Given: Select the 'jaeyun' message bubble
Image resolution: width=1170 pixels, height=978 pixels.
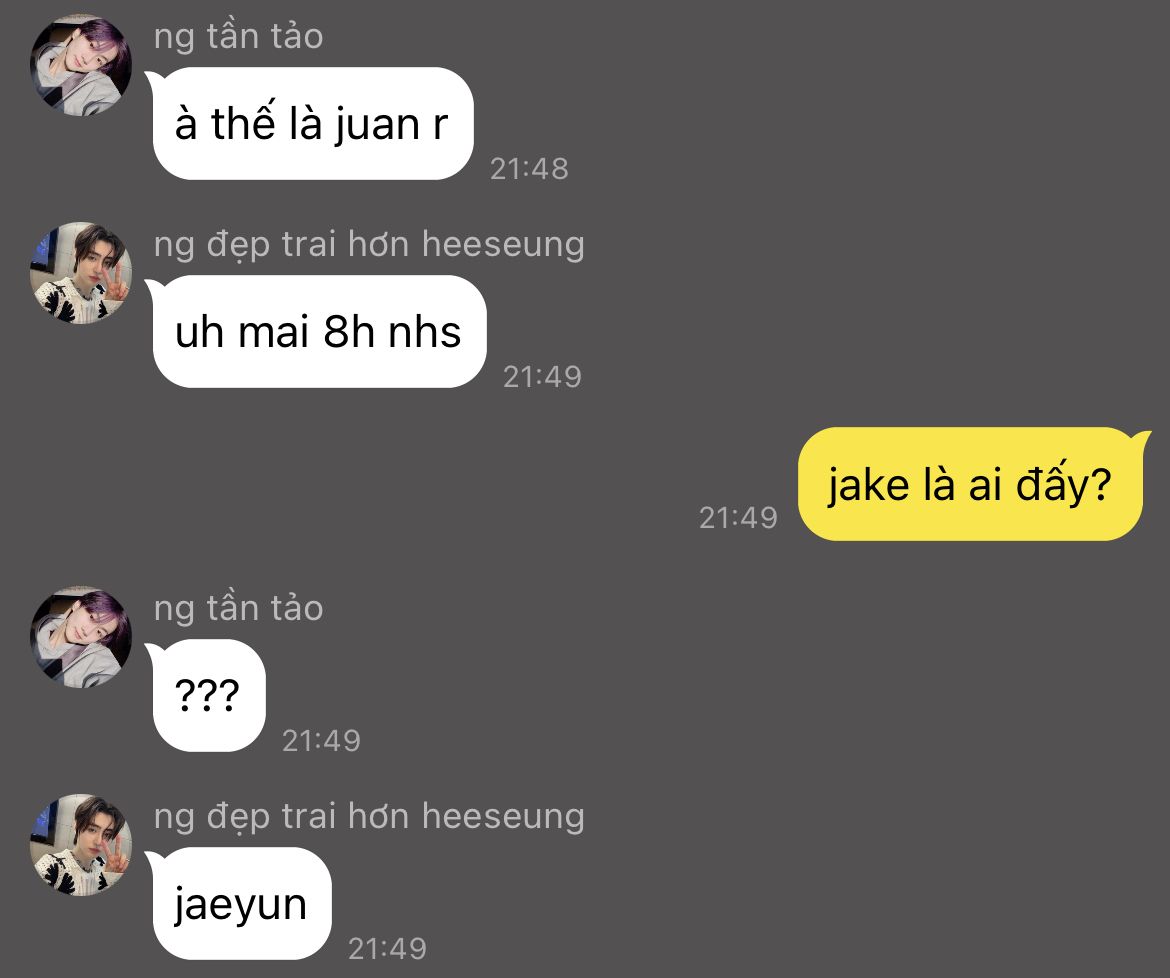Looking at the screenshot, I should (x=242, y=904).
